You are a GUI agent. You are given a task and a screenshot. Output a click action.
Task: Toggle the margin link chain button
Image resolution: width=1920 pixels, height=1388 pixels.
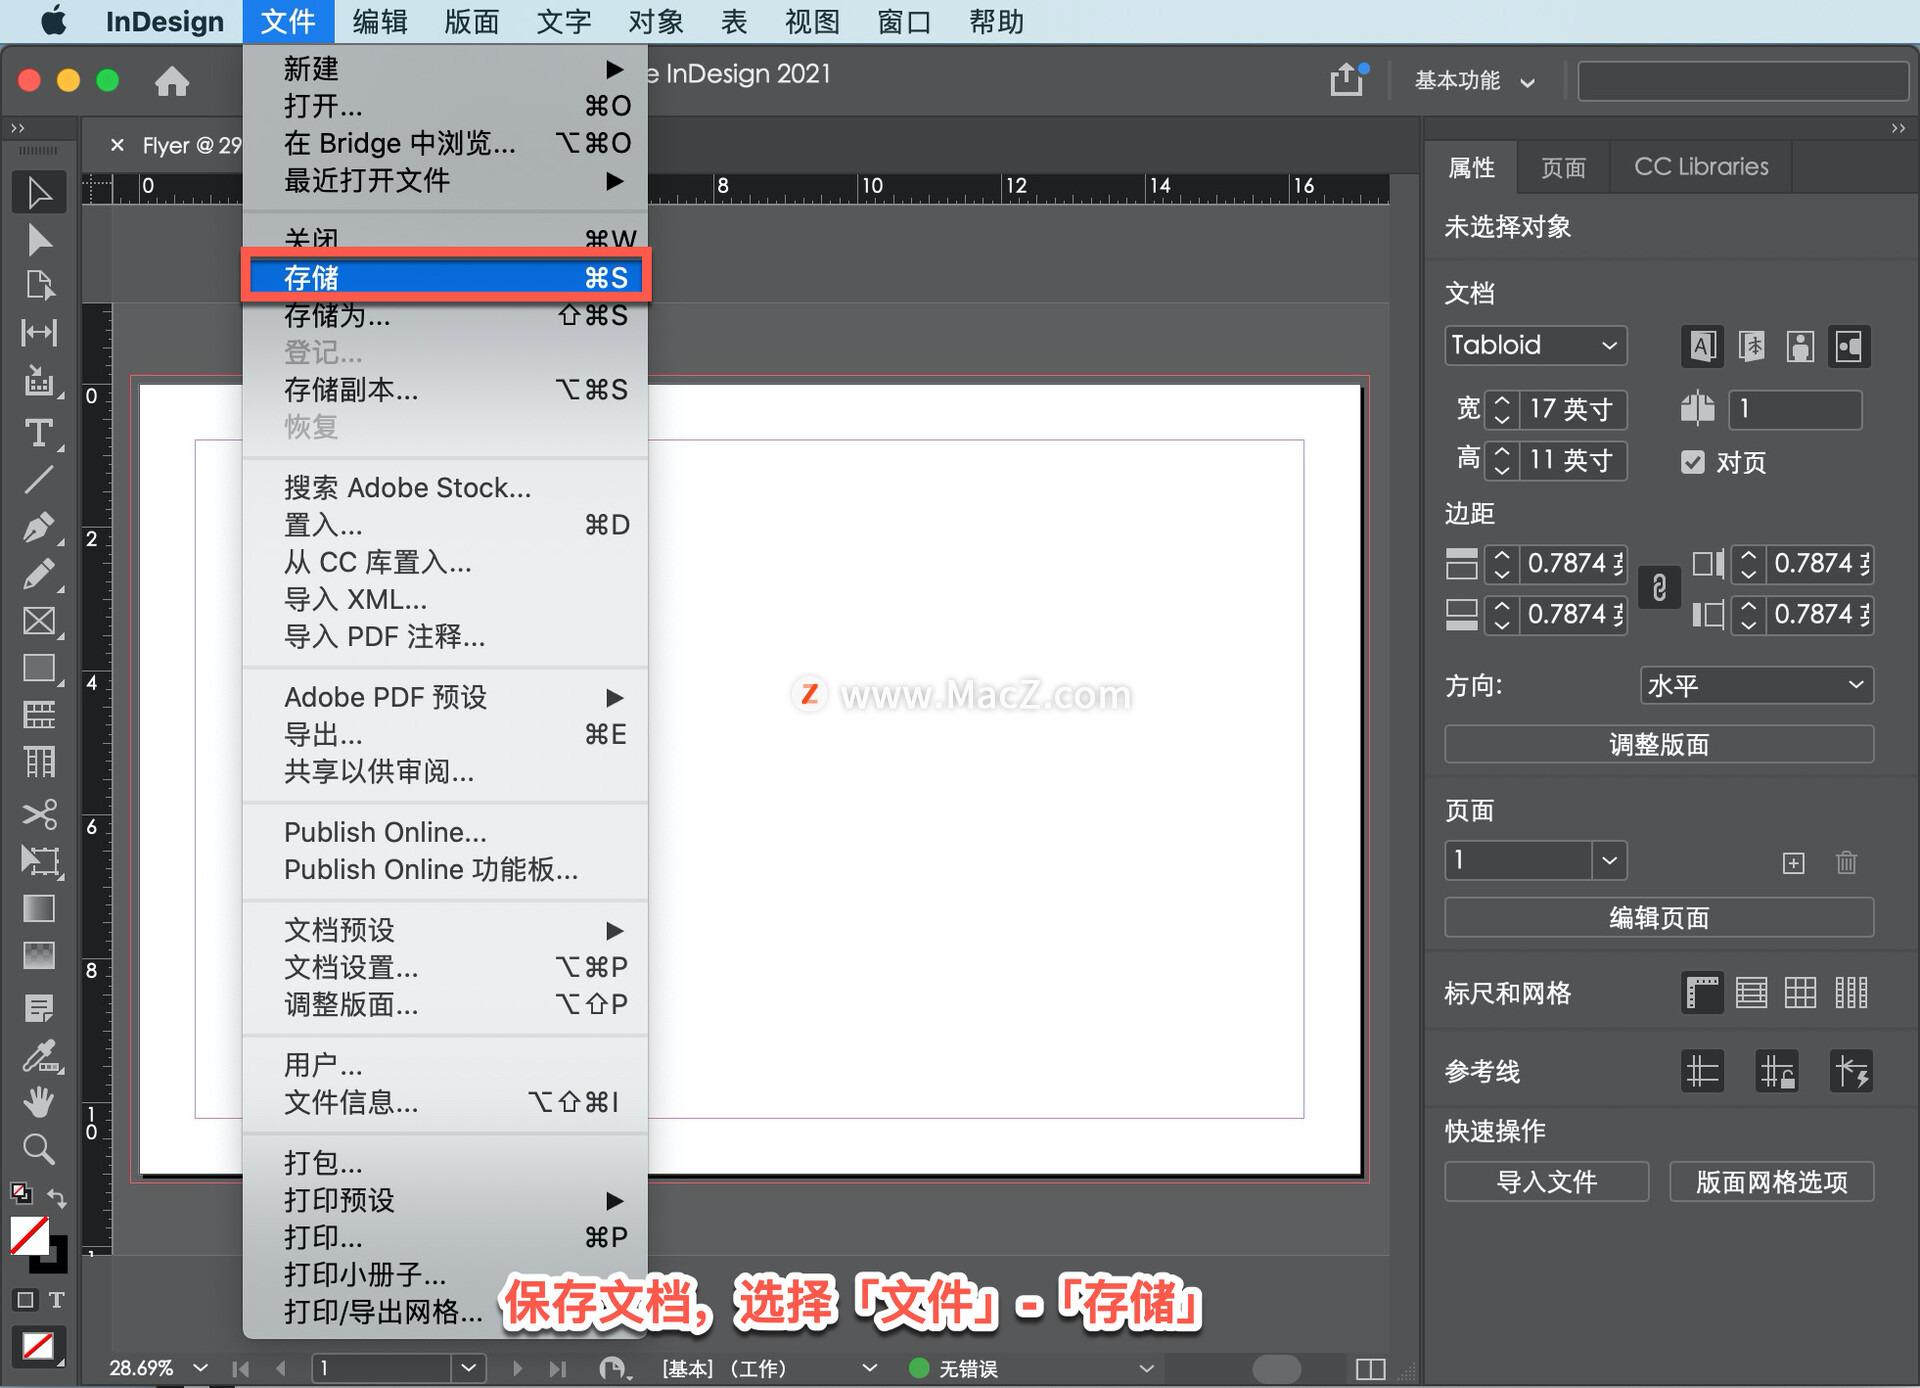(x=1659, y=588)
